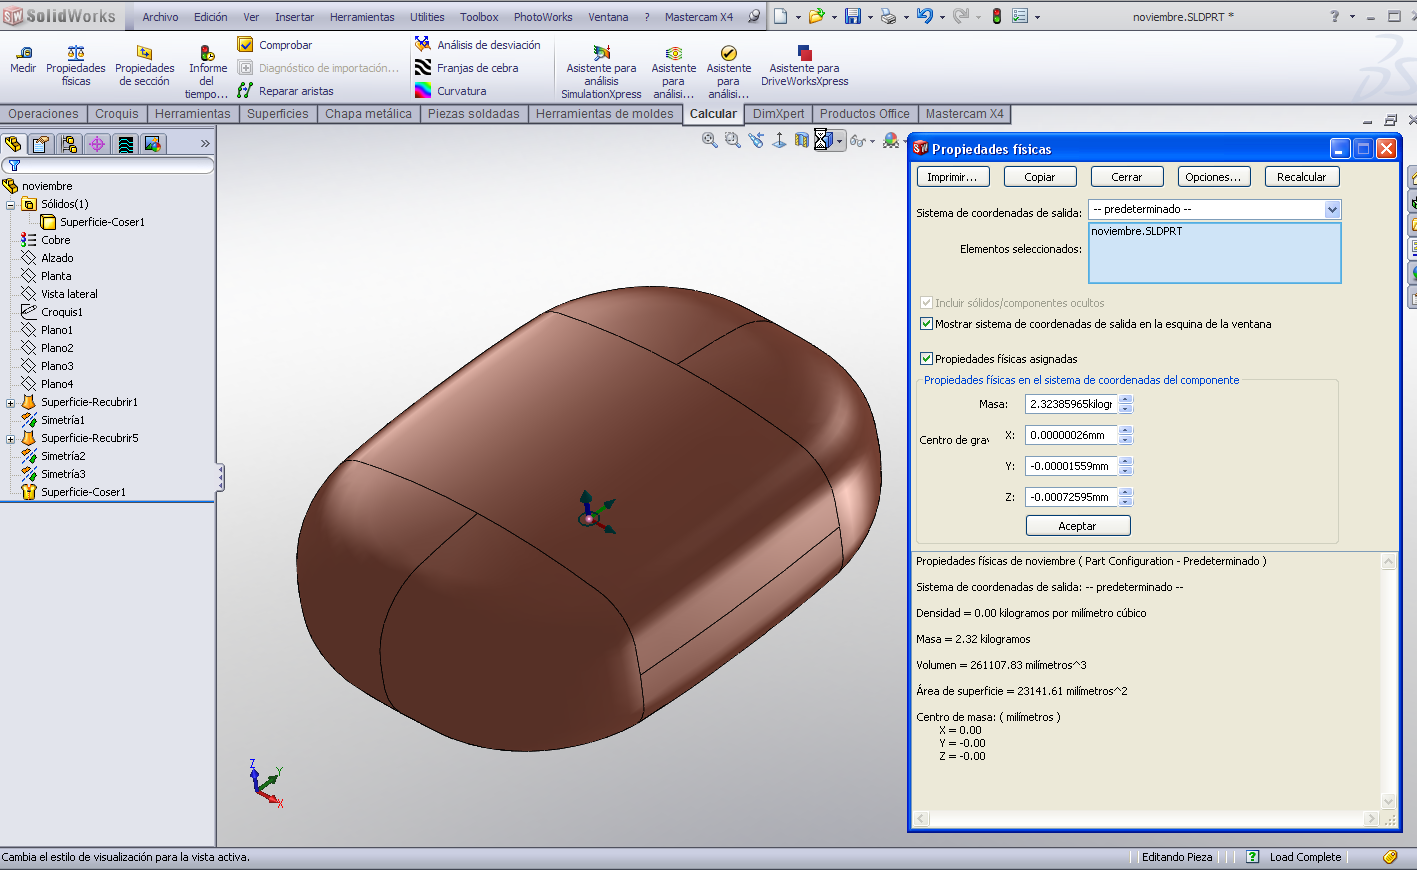The width and height of the screenshot is (1417, 870).
Task: Click the X center of gravity field
Action: [x=1071, y=435]
